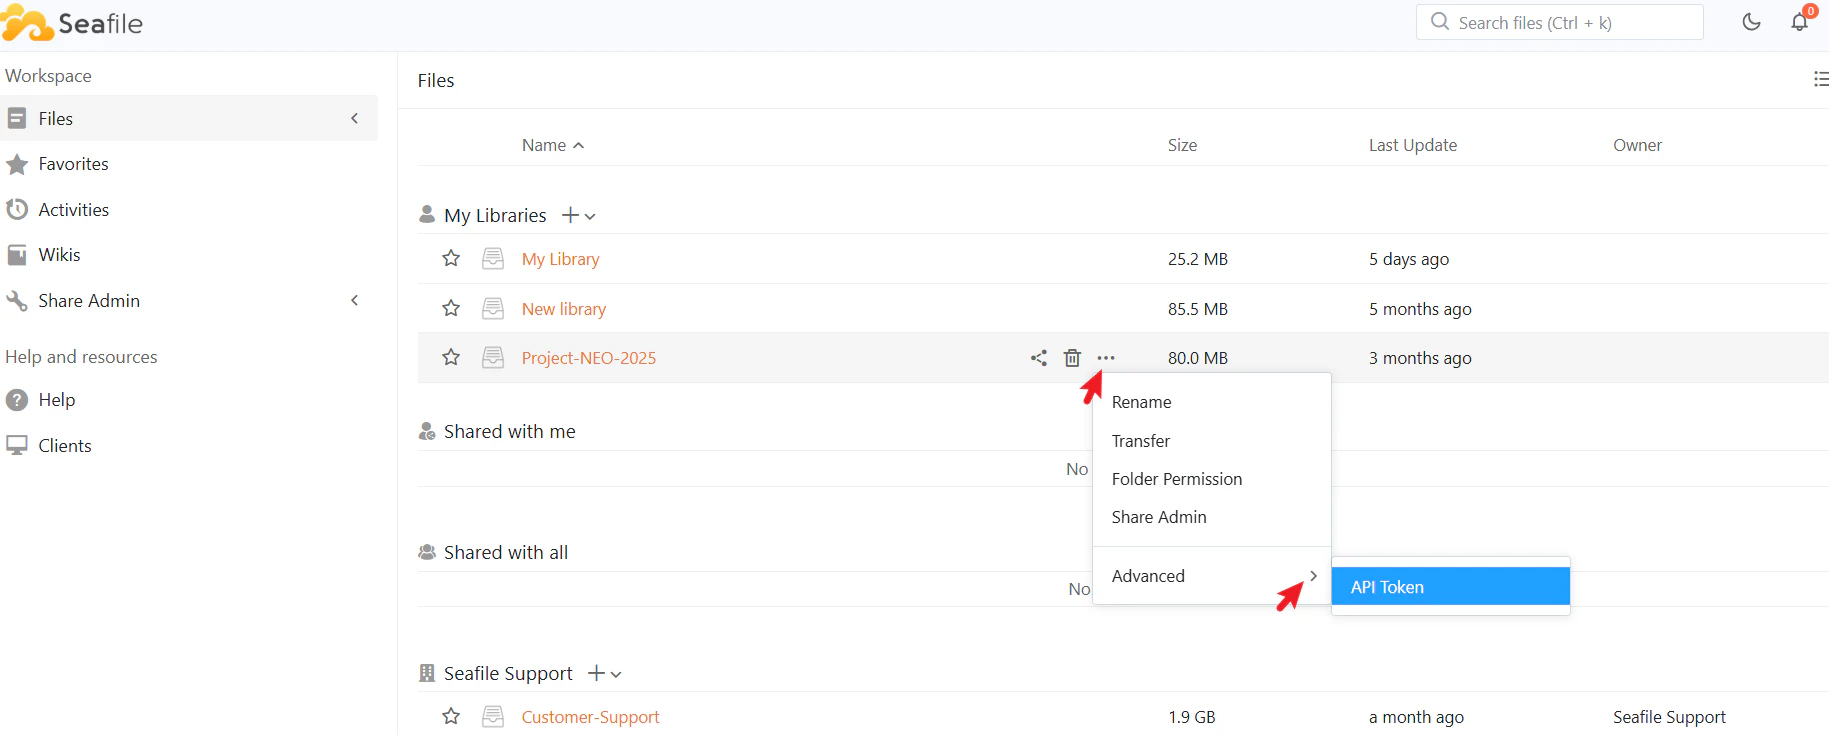Click the Owner column header
The height and width of the screenshot is (735, 1829).
point(1637,145)
